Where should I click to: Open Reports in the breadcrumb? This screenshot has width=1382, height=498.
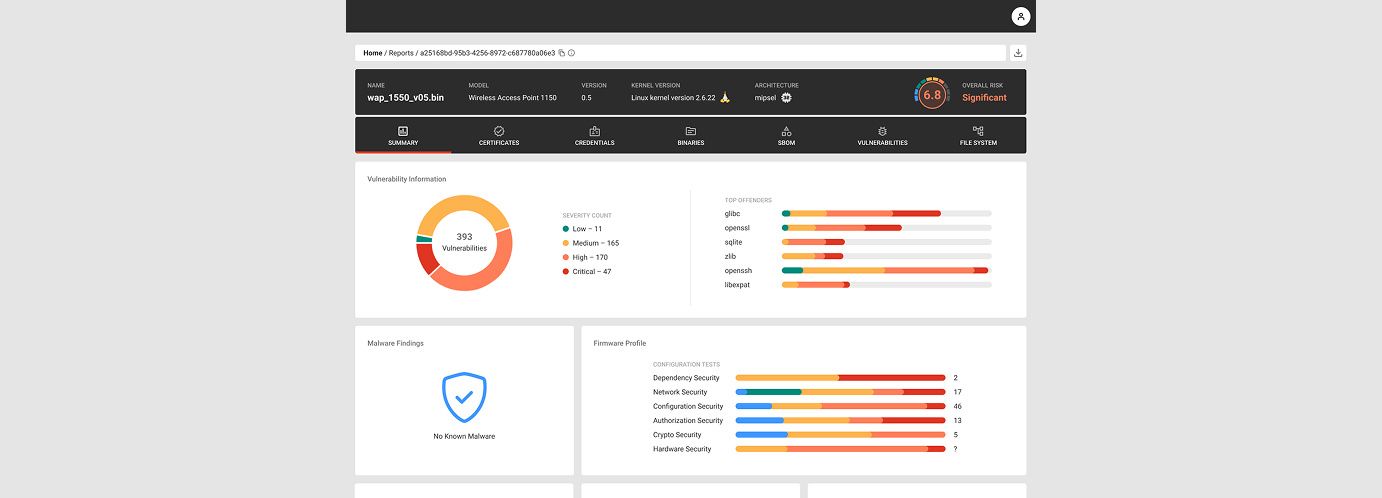pyautogui.click(x=401, y=53)
